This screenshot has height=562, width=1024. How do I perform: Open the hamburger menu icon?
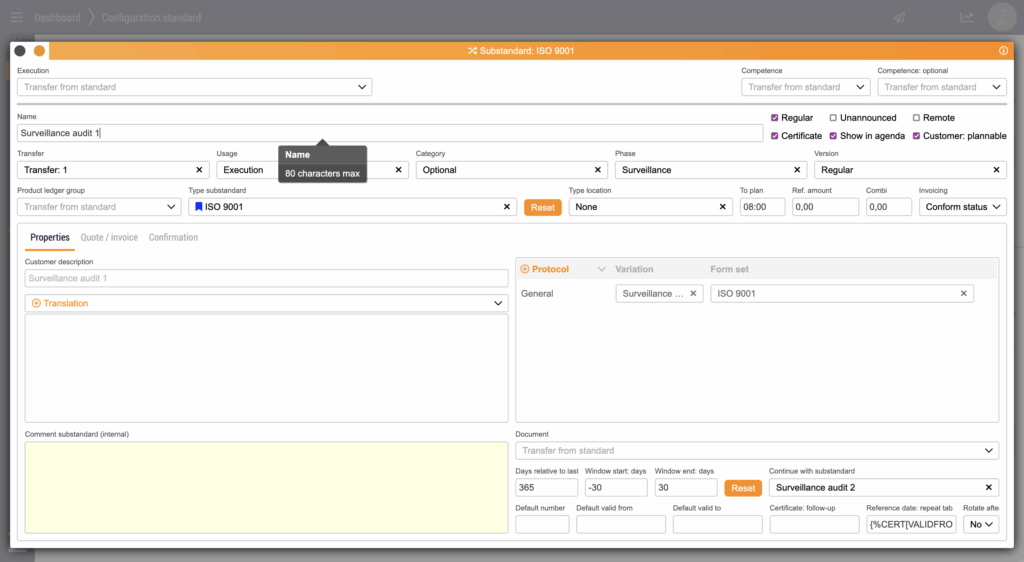coord(16,17)
